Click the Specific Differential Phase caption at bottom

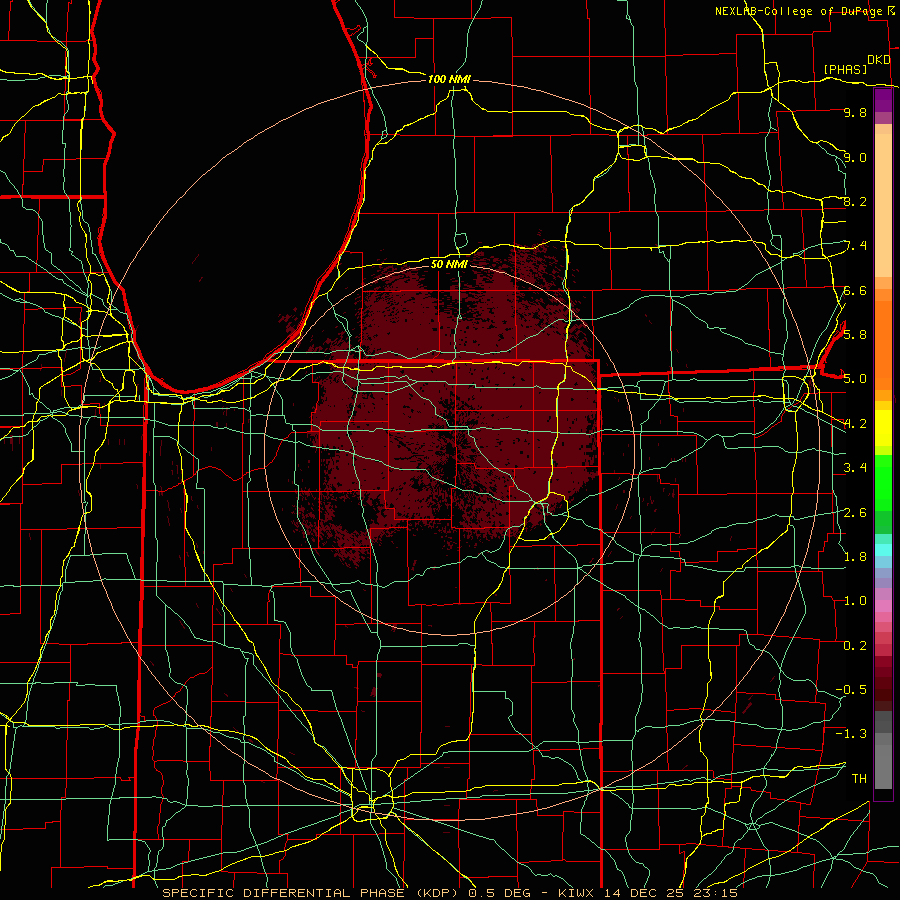click(449, 893)
